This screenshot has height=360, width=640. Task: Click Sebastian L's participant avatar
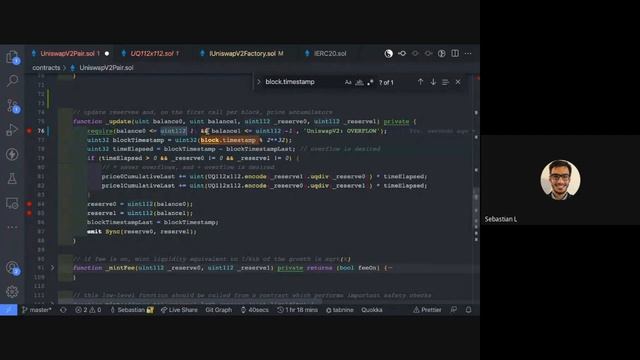tap(560, 180)
